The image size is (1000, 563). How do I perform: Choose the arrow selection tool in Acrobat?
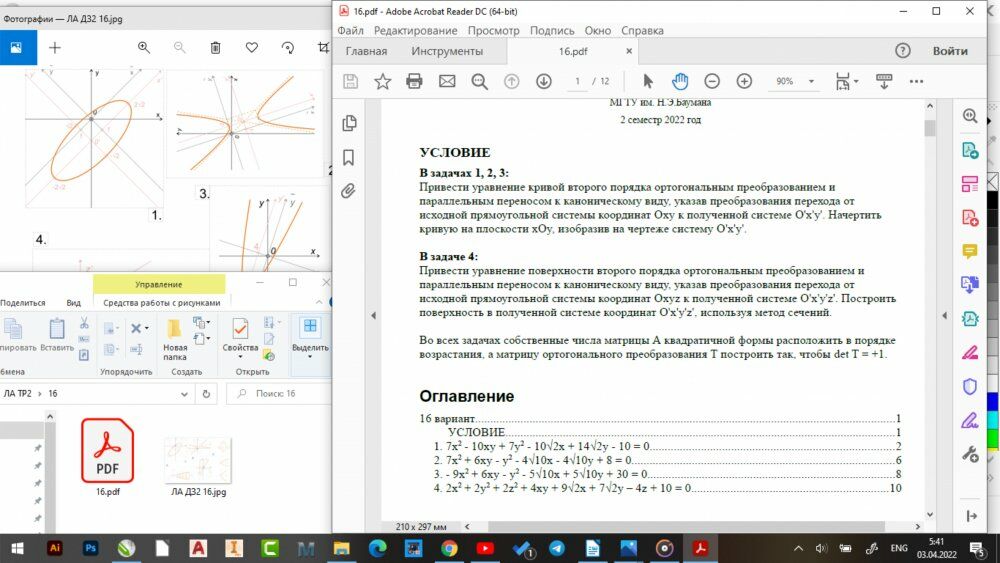pos(647,81)
